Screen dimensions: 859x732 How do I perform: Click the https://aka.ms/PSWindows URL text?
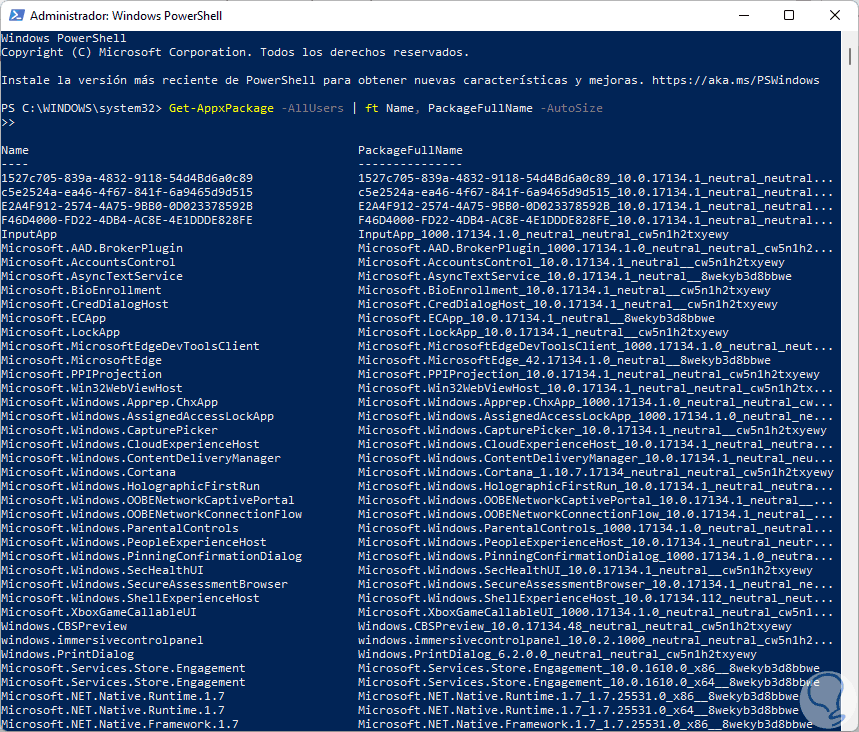[736, 81]
